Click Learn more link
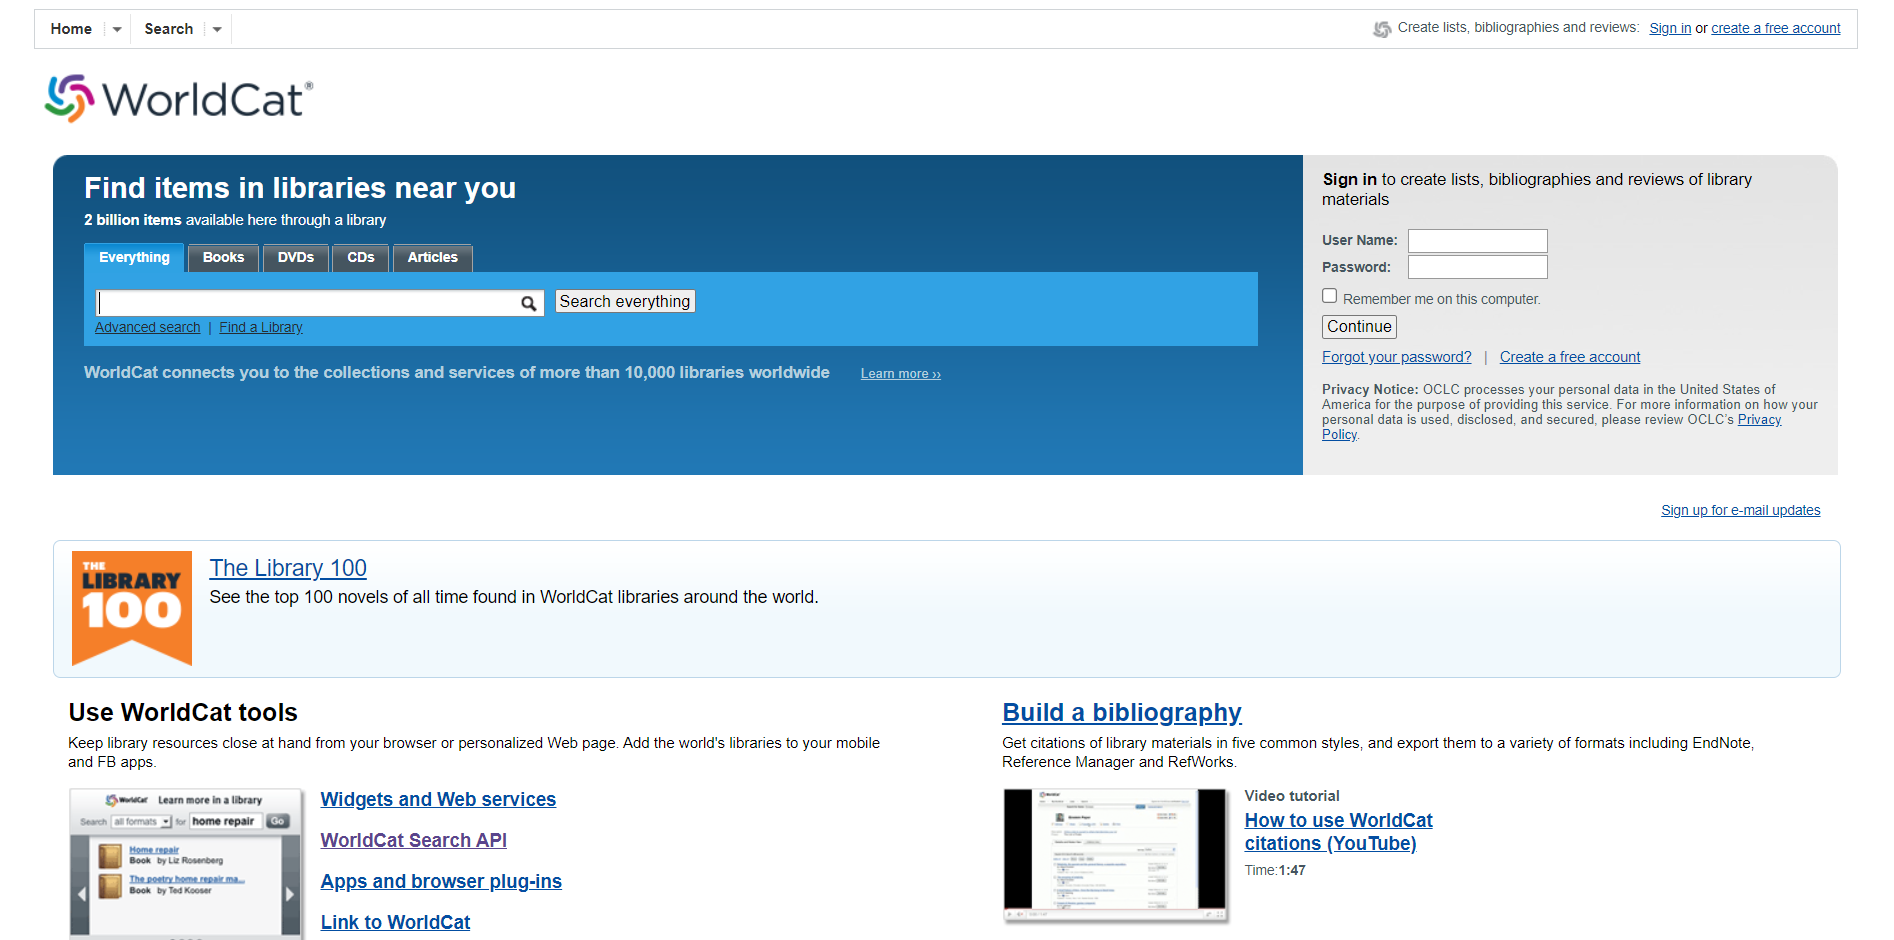This screenshot has width=1894, height=940. (x=901, y=374)
